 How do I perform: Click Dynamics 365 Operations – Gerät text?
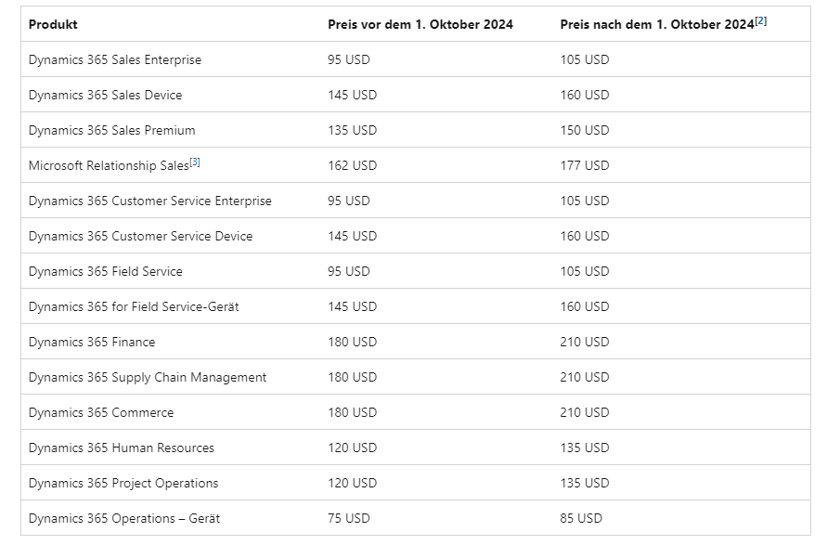click(124, 518)
